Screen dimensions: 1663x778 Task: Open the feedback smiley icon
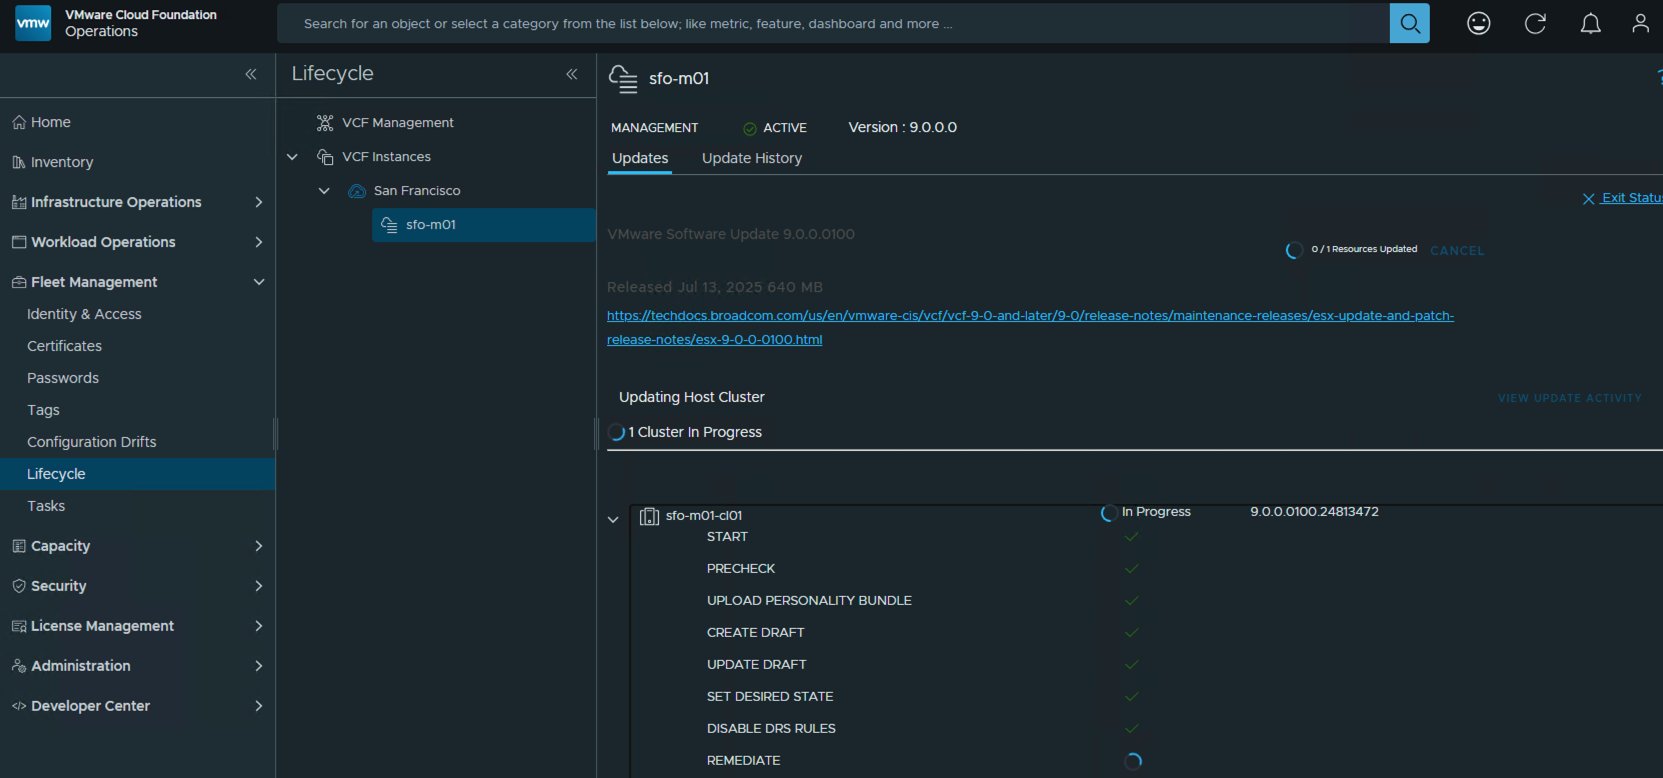[x=1478, y=23]
